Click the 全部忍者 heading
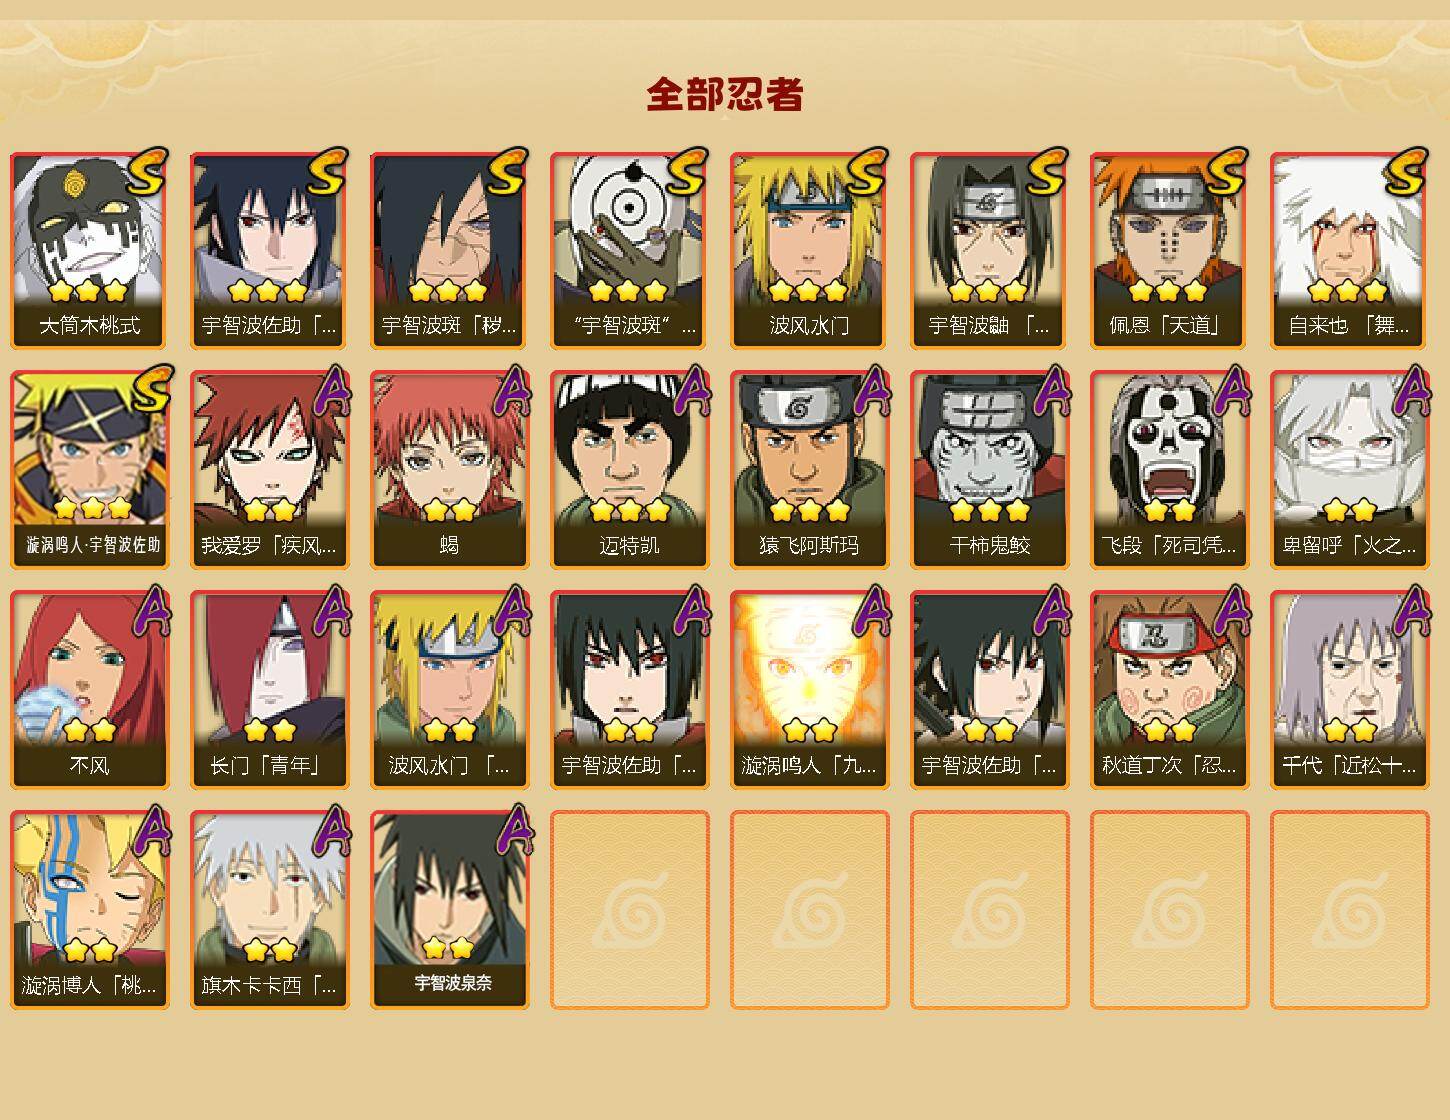 [724, 95]
